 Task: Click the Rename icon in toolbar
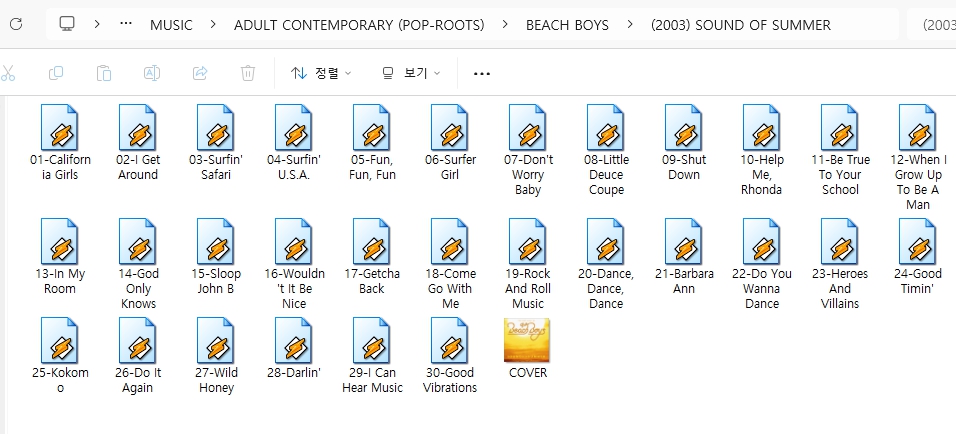tap(152, 73)
